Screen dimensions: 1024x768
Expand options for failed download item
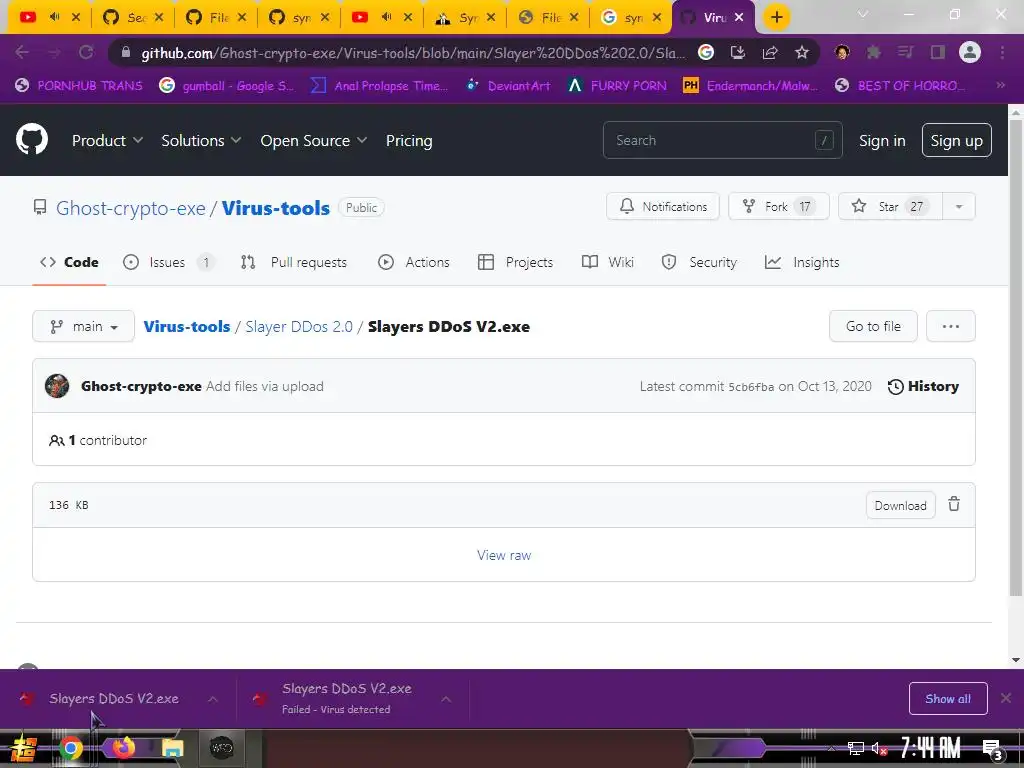(445, 699)
